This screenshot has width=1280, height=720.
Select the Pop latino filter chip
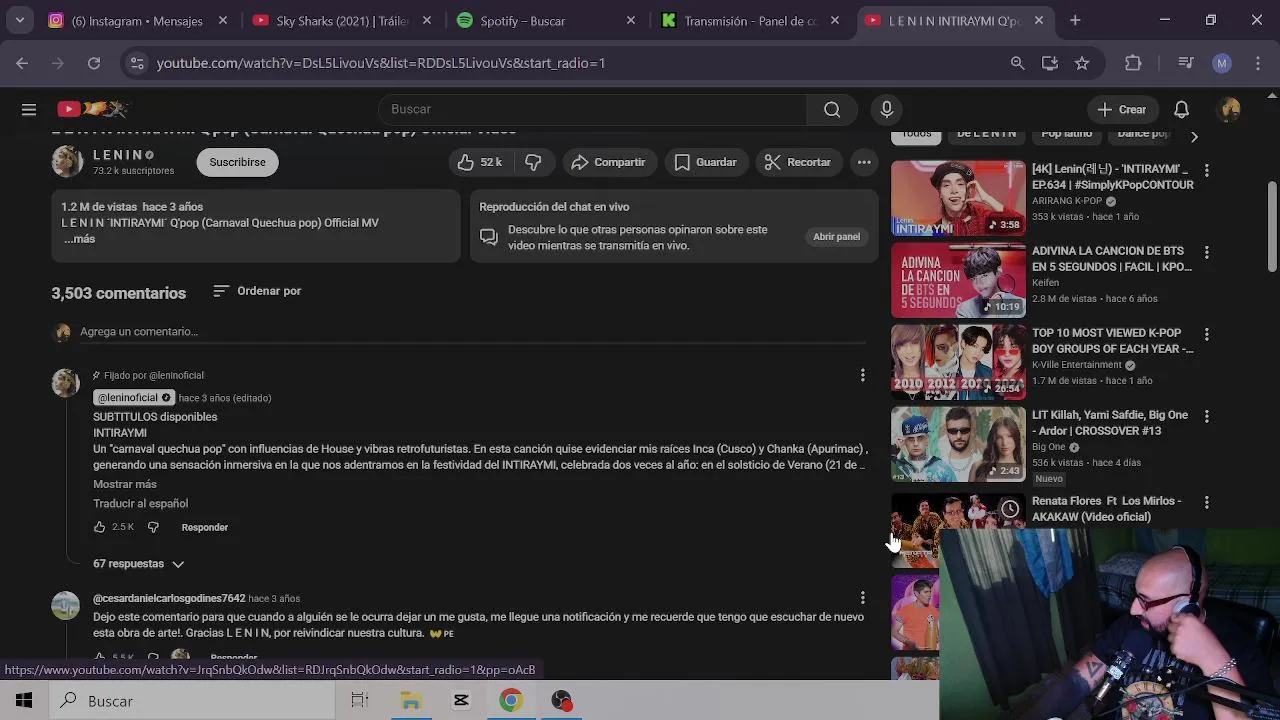point(1067,134)
